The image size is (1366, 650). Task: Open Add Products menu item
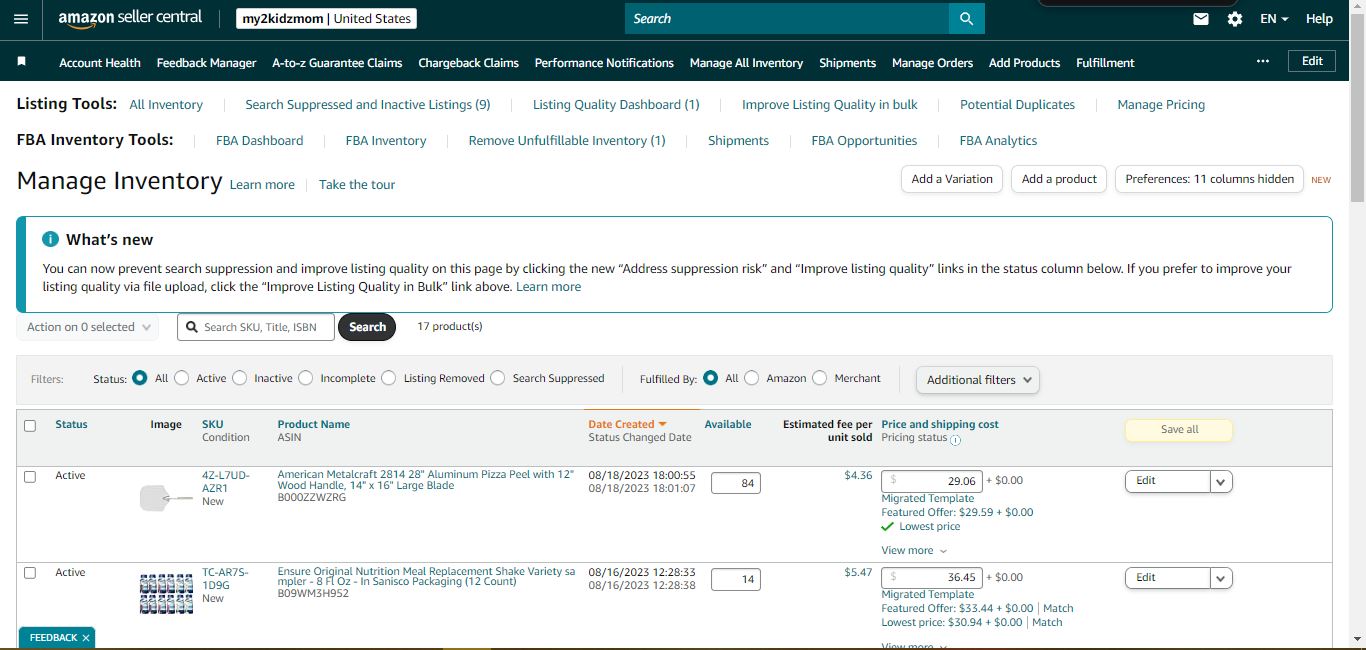[1024, 62]
